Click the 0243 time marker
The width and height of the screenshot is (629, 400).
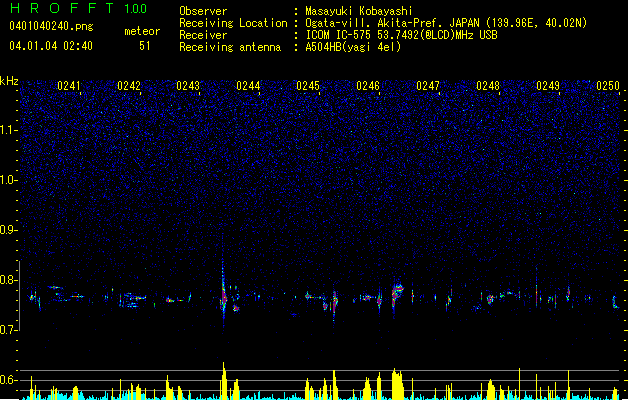188,86
